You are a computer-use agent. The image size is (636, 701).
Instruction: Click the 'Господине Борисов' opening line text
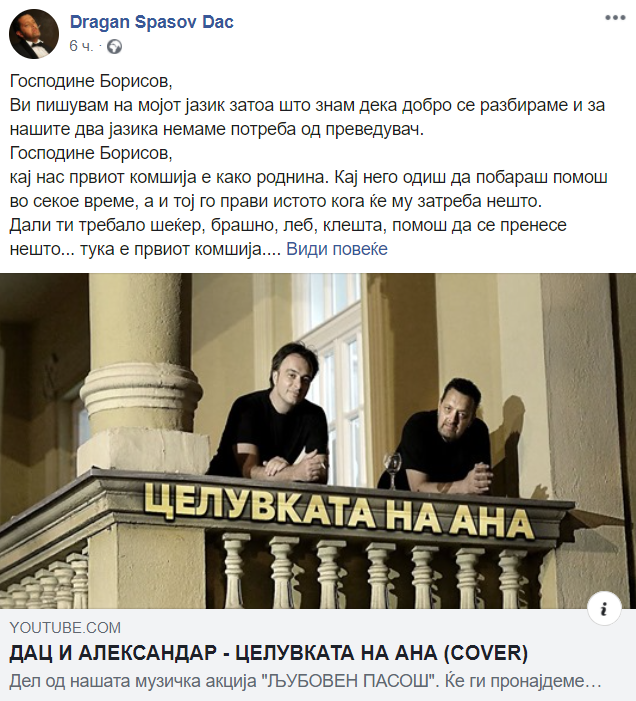[x=91, y=81]
